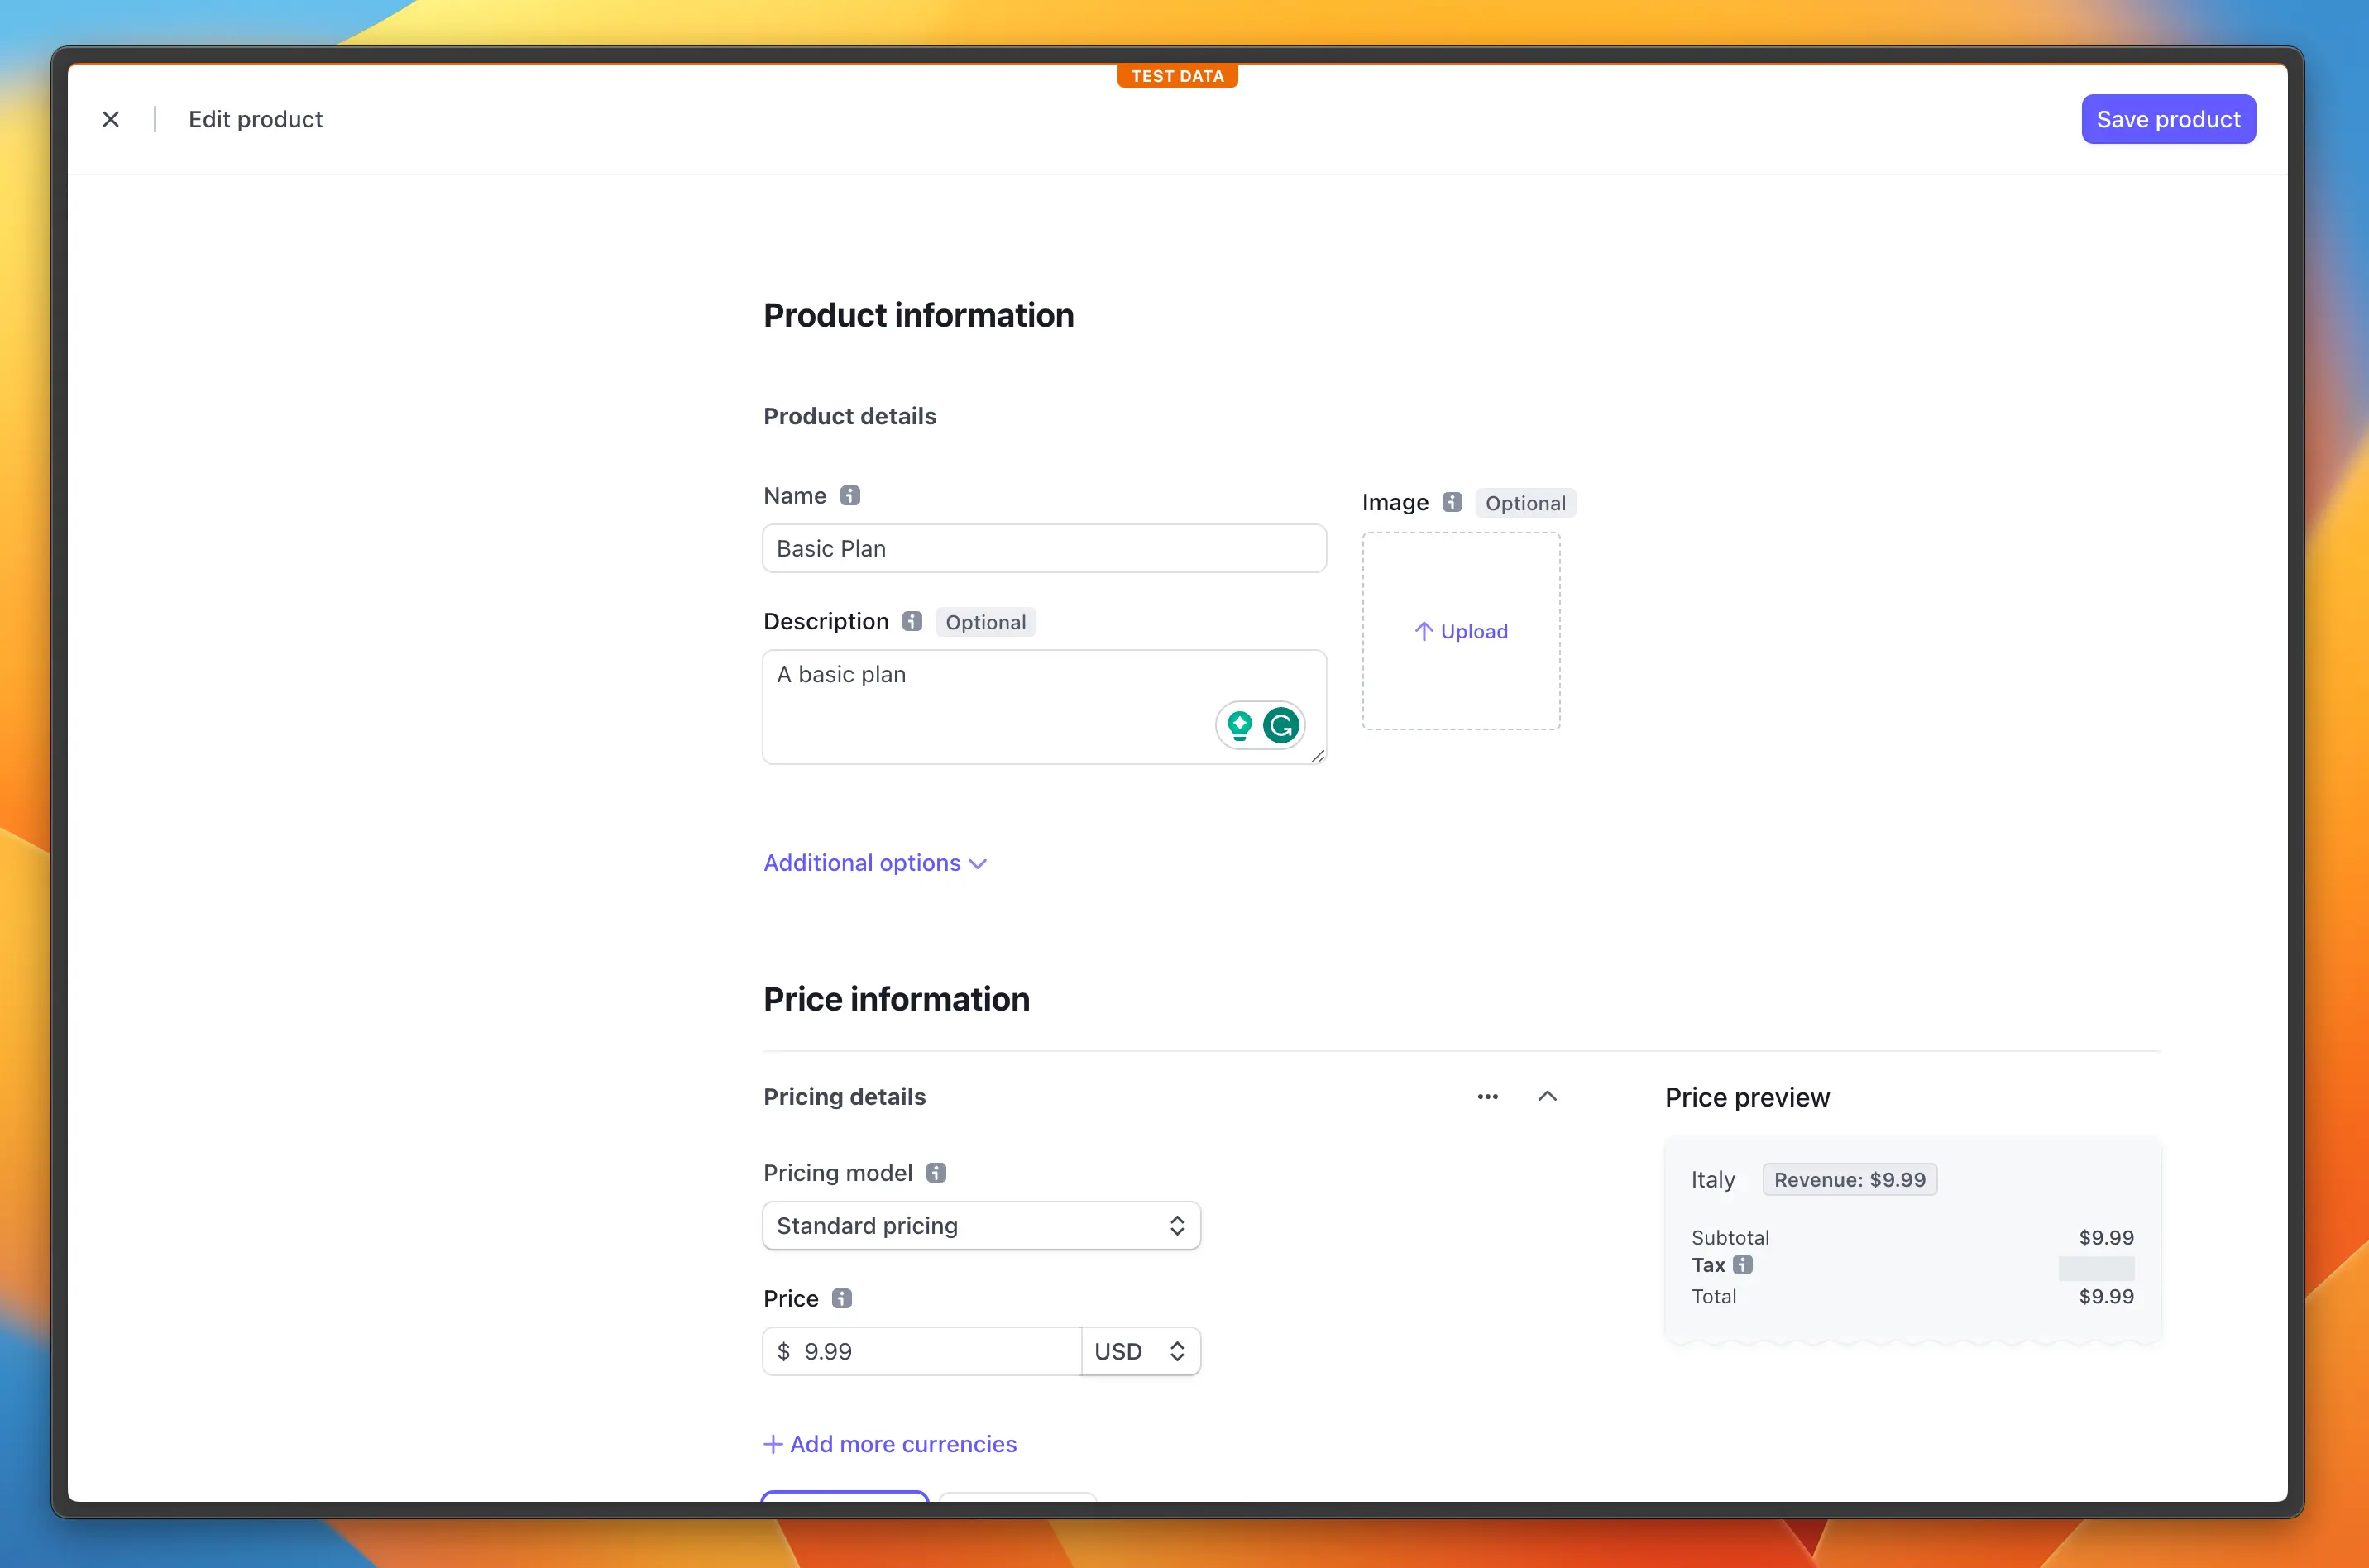Image resolution: width=2369 pixels, height=1568 pixels.
Task: Click the info icon next to Pricing model
Action: (x=936, y=1172)
